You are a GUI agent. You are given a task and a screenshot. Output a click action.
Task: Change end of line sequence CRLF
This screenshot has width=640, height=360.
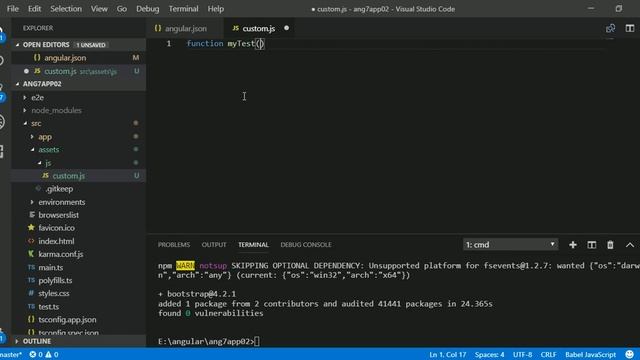point(549,355)
